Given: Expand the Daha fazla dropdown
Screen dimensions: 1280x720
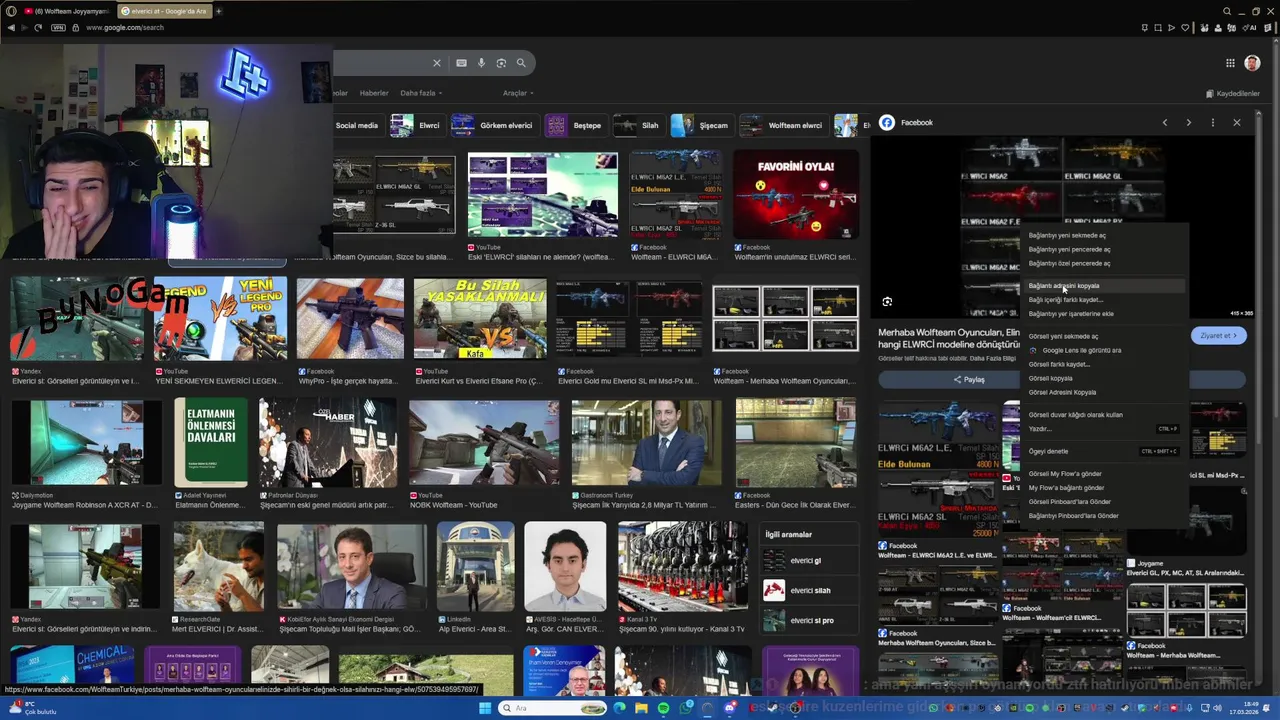Looking at the screenshot, I should coord(421,93).
